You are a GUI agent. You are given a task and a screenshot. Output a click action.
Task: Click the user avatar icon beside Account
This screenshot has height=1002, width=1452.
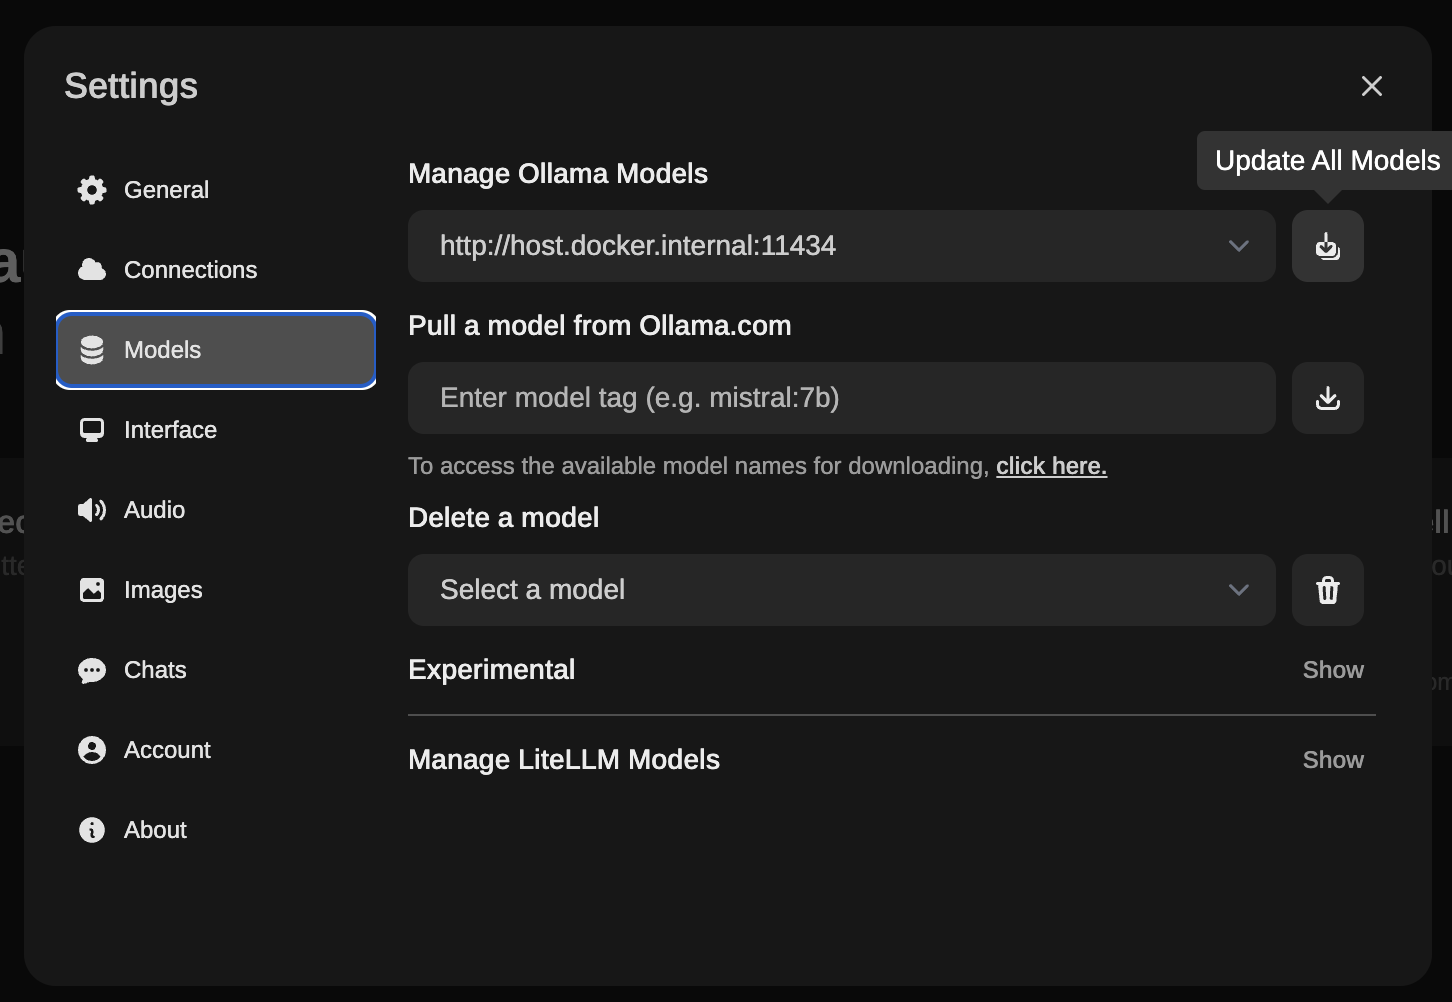click(91, 749)
